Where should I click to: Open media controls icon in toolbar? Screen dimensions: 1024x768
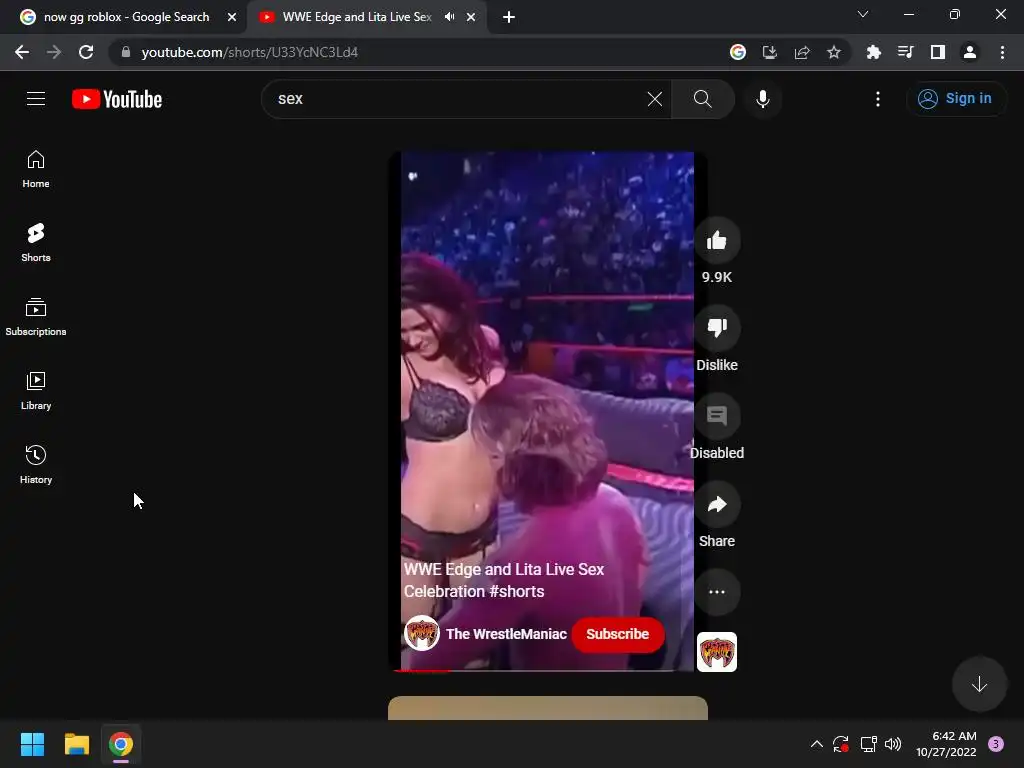coord(905,52)
